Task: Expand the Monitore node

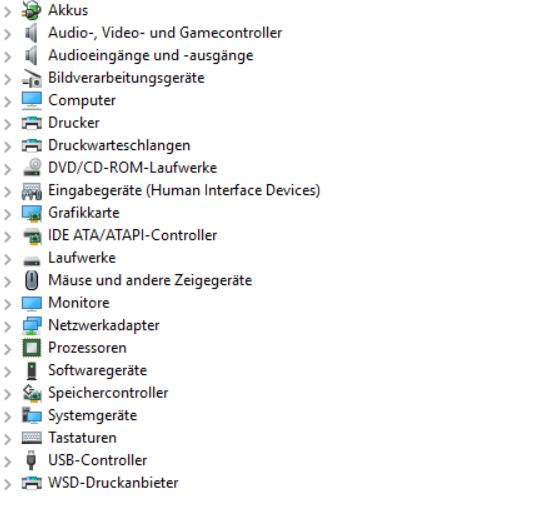Action: click(8, 304)
